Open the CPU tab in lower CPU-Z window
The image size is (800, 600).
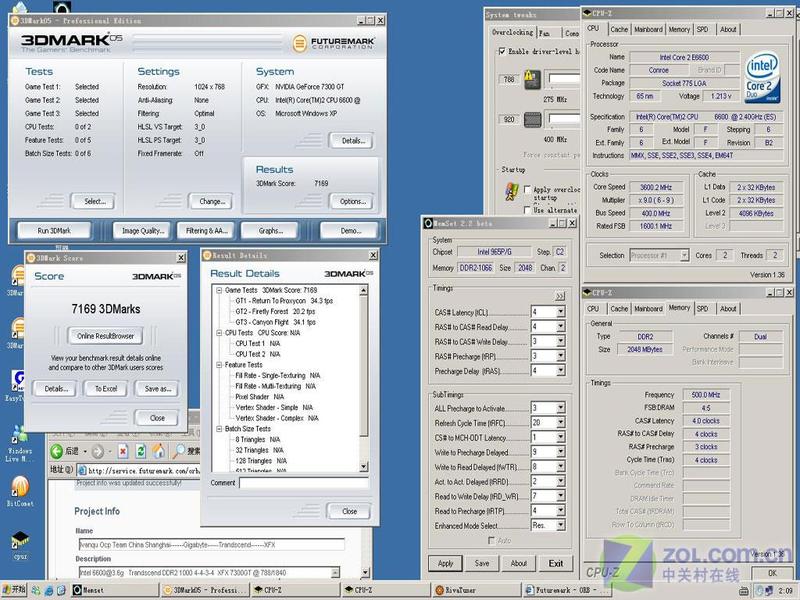(x=593, y=309)
